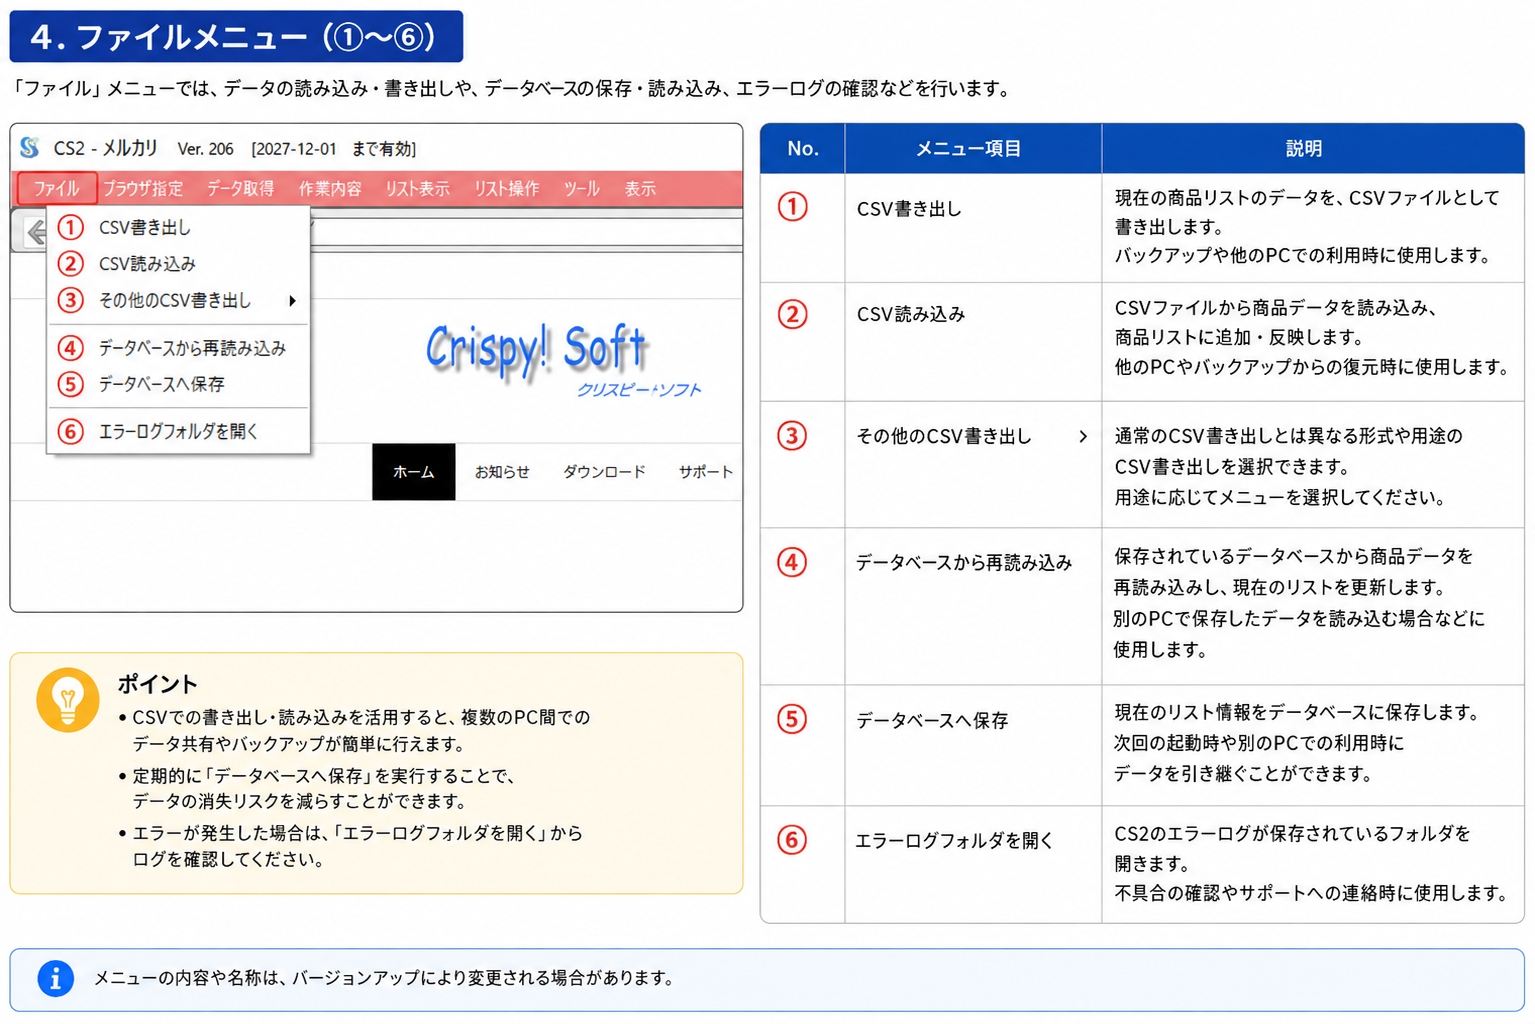Screen dimensions: 1535x1024
Task: Select エラーログフォルダを開く in the dropdown menu
Action: tap(179, 431)
